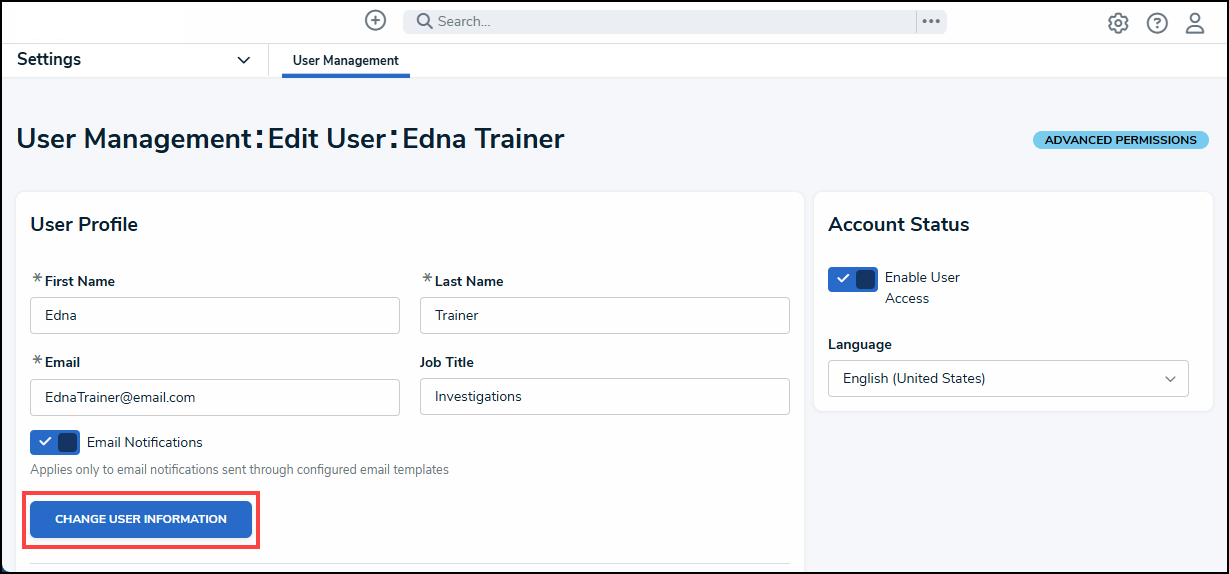Screen dimensions: 1229x574
Task: Open the help question mark icon
Action: (1157, 23)
